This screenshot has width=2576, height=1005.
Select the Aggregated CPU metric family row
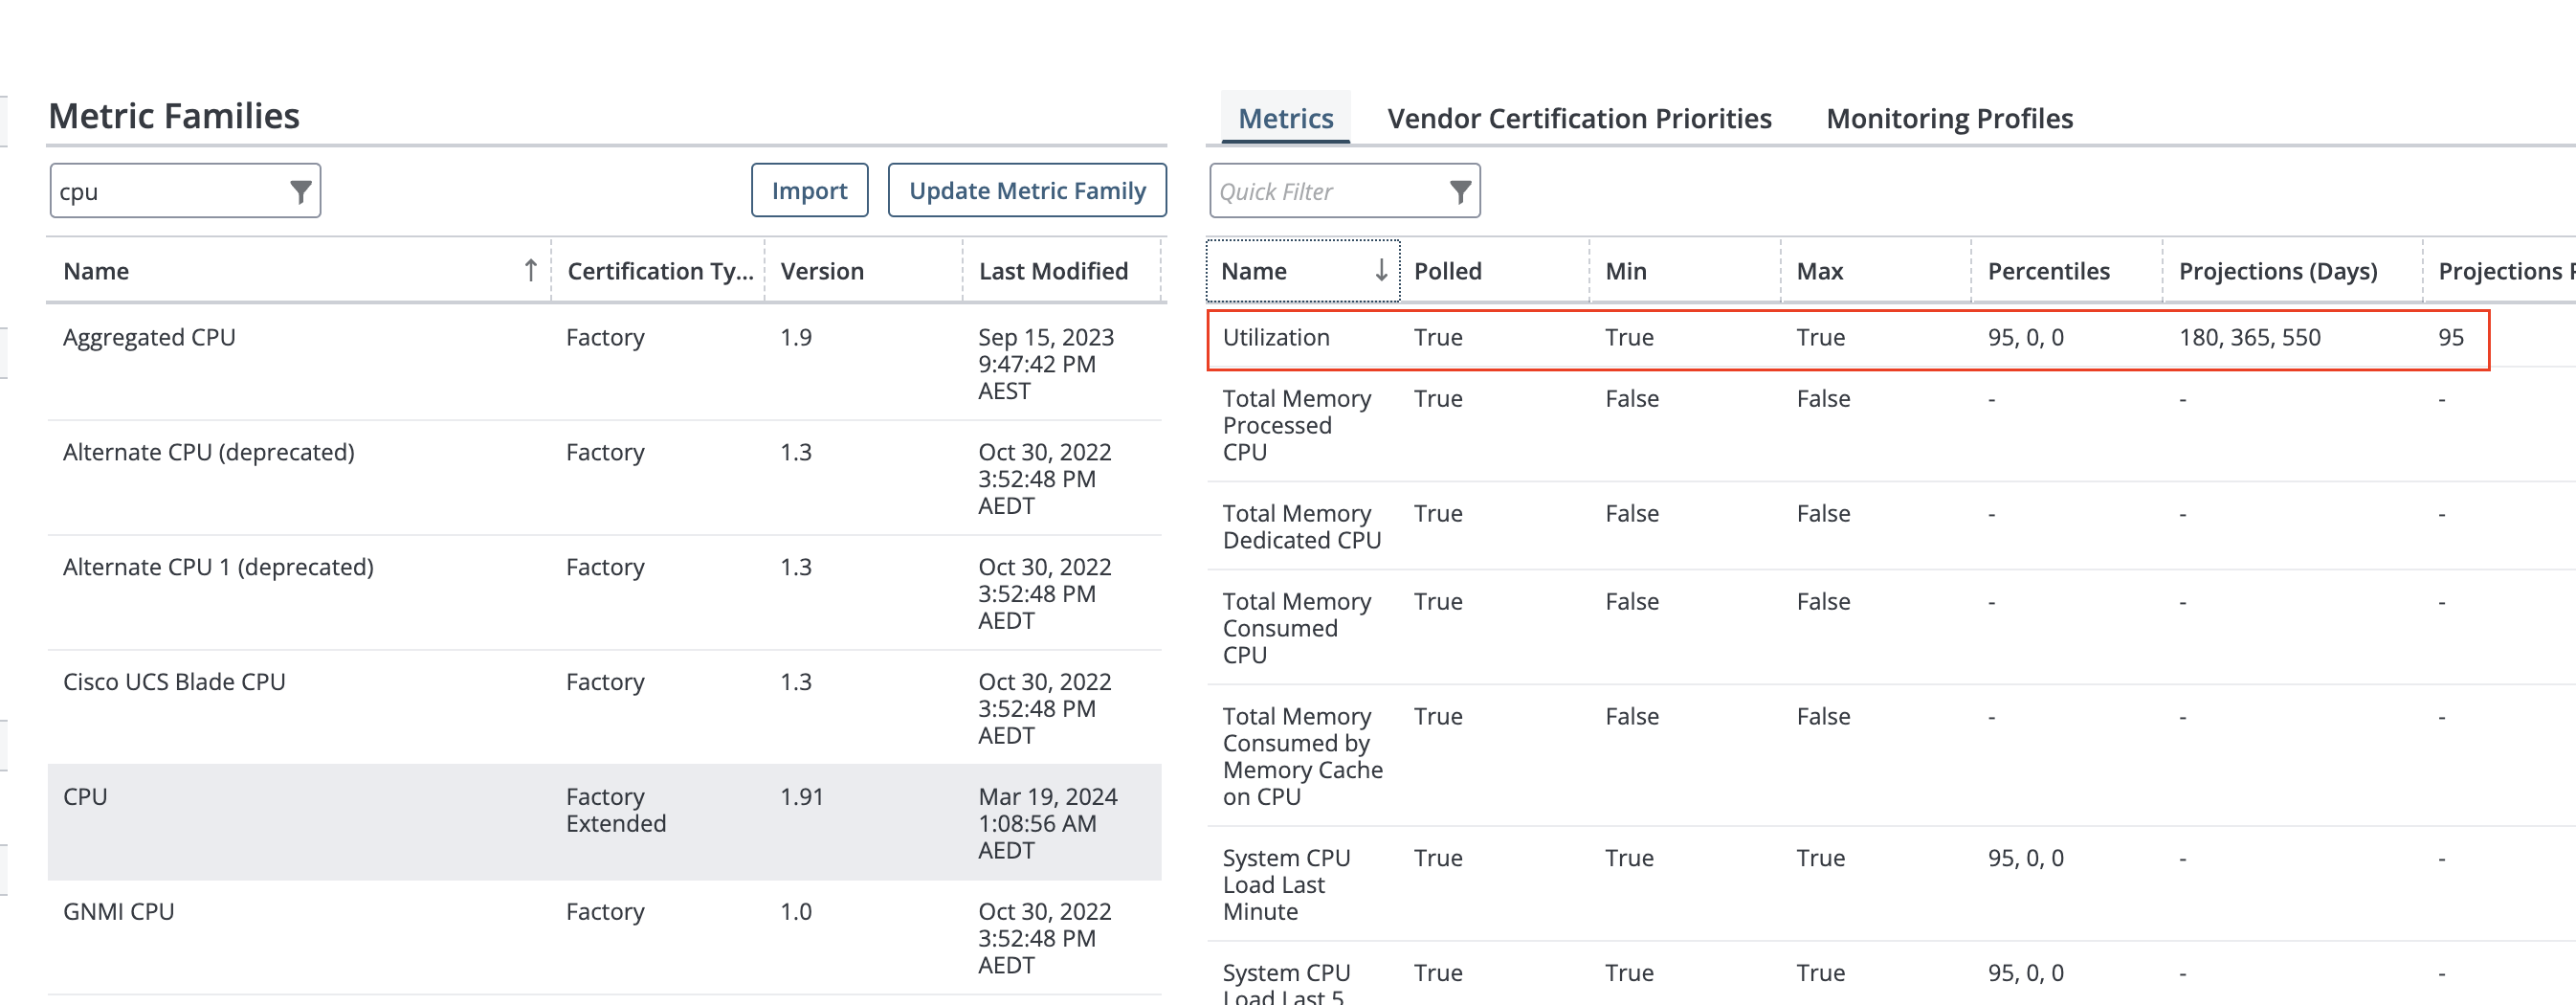point(149,338)
